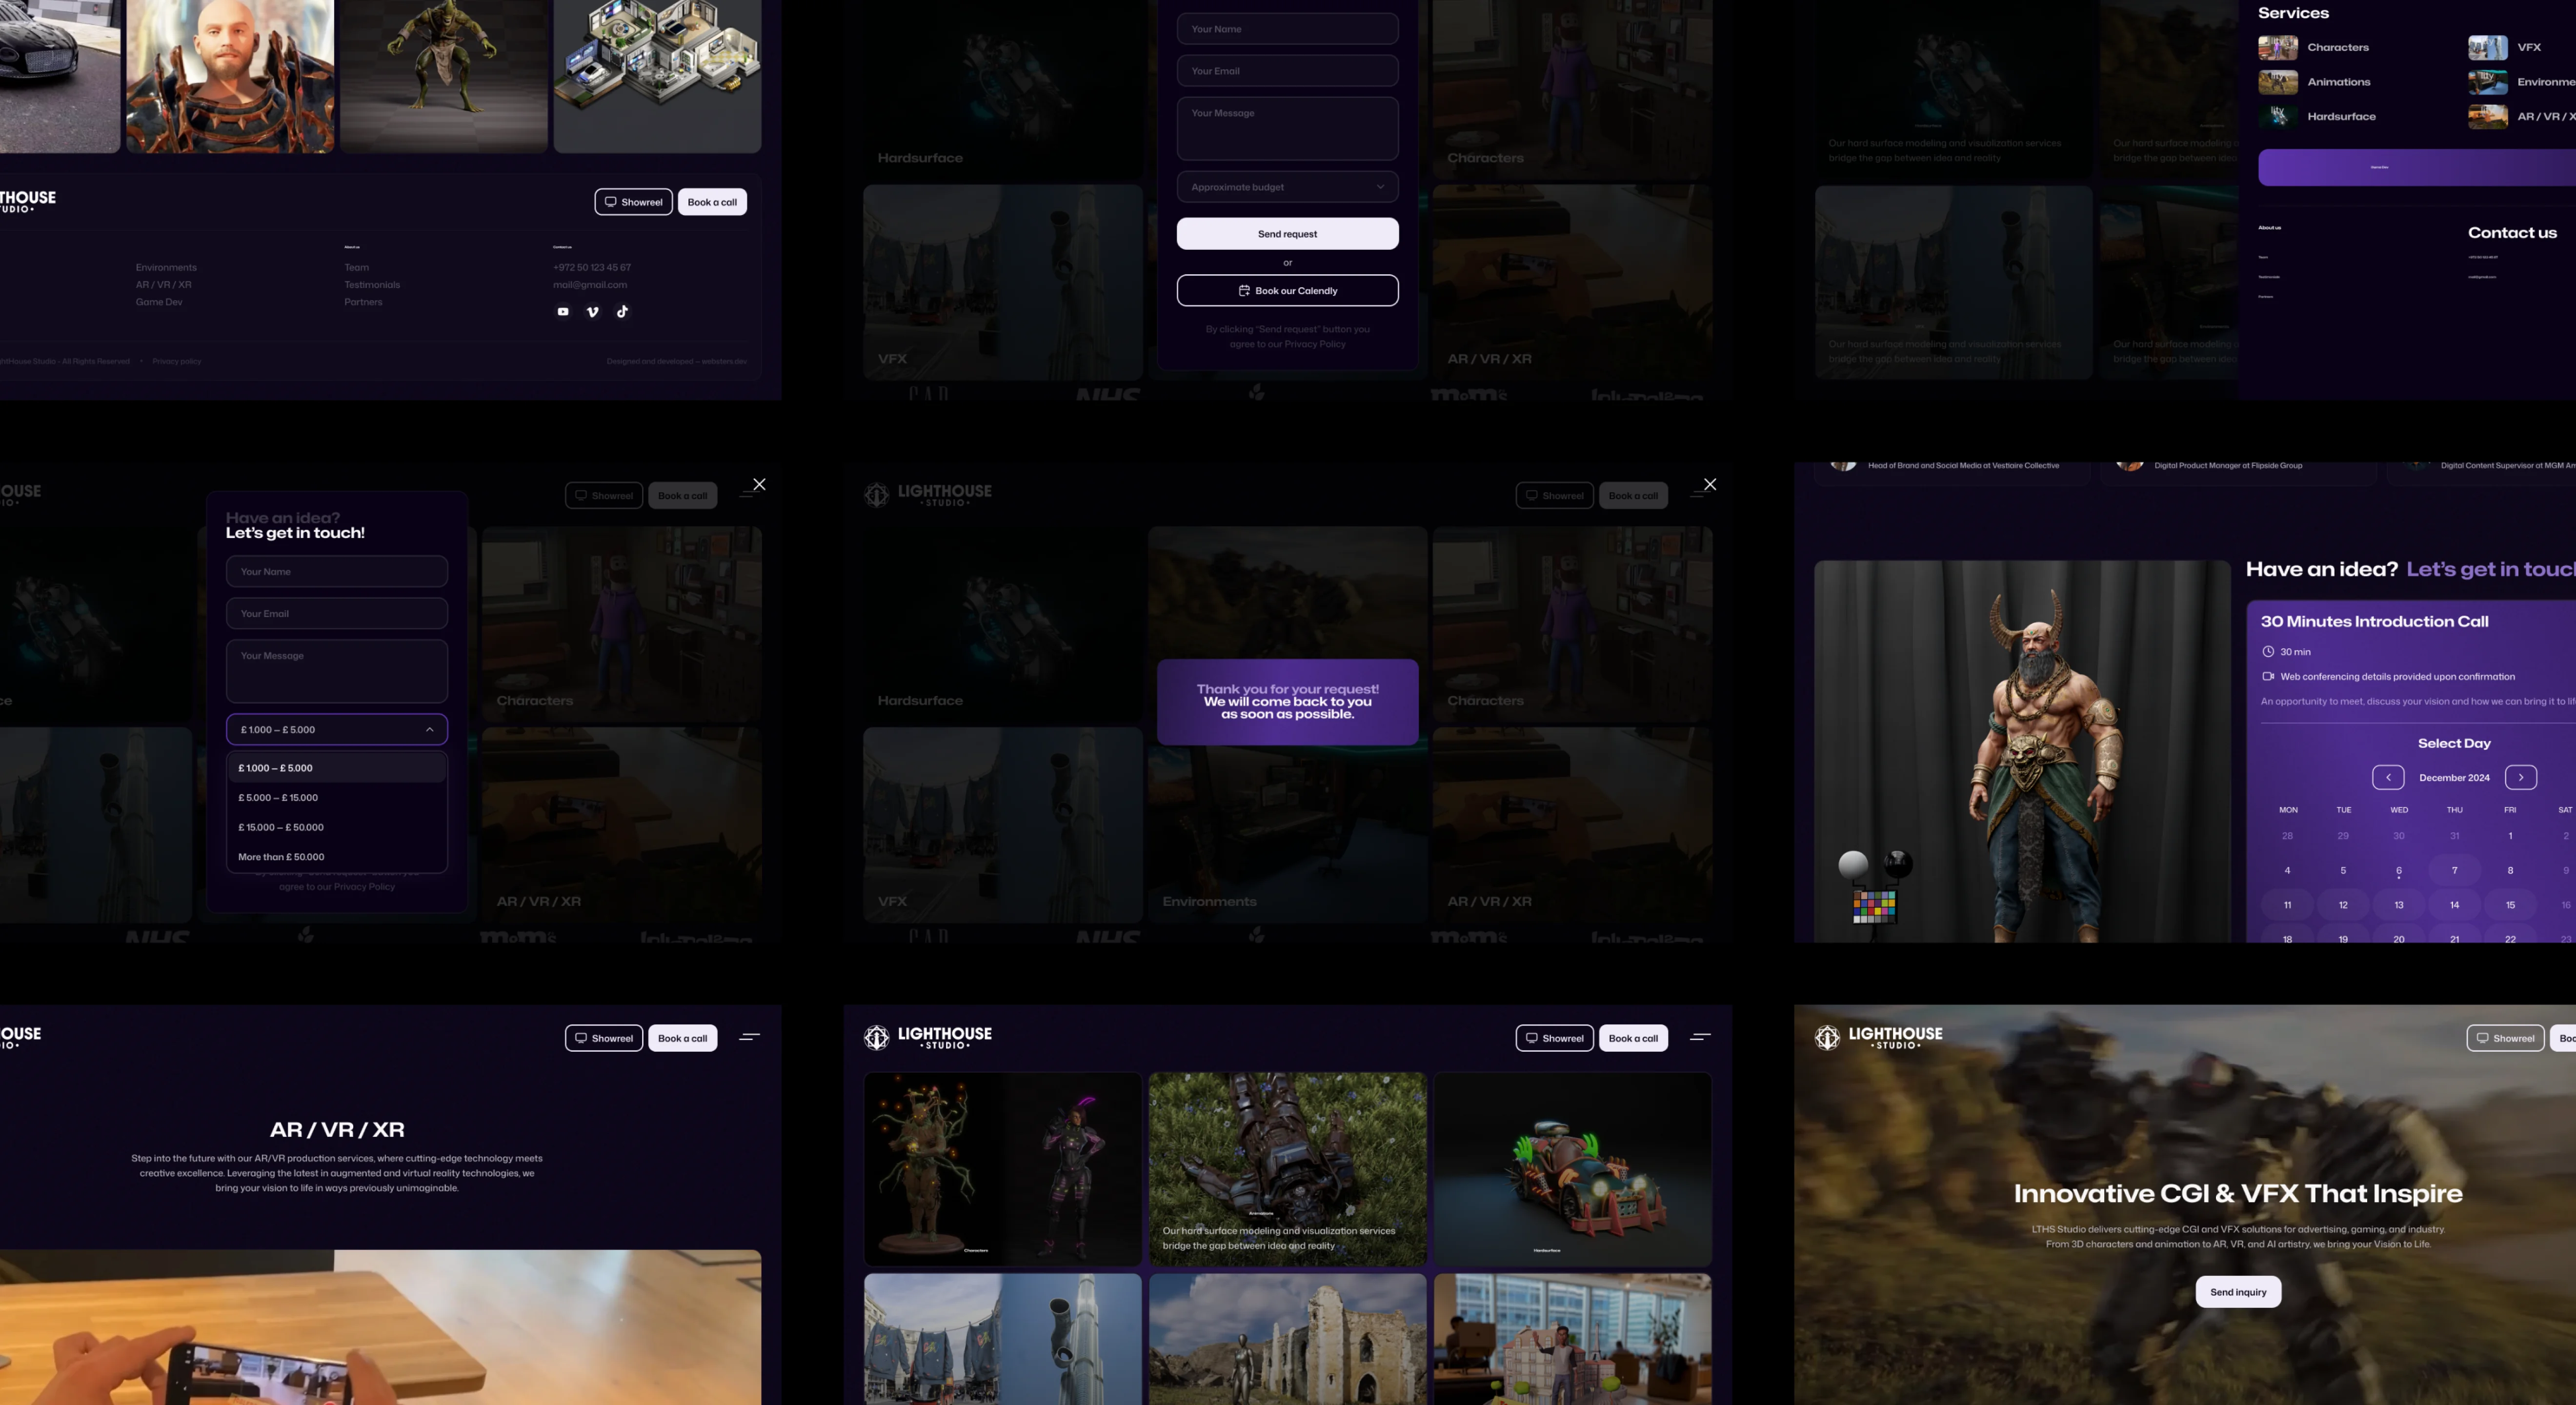This screenshot has width=2576, height=1405.
Task: Click the Book our Calendly button
Action: (x=1288, y=291)
